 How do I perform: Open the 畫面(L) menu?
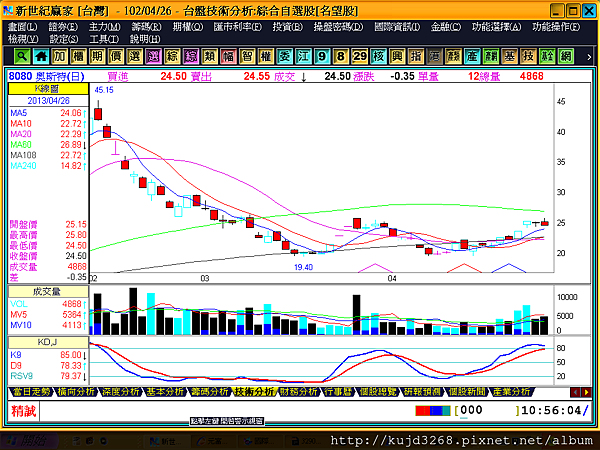[23, 27]
